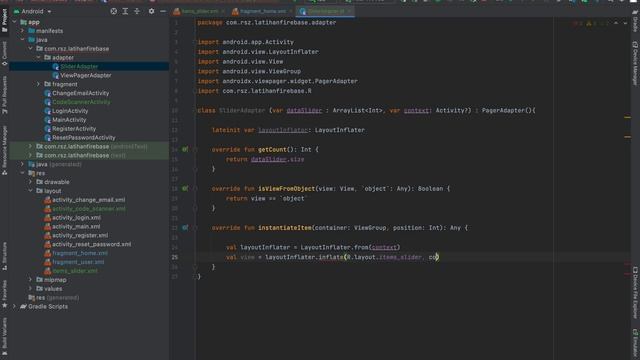The image size is (640, 360).
Task: Open Project panel gear options
Action: coord(151,11)
